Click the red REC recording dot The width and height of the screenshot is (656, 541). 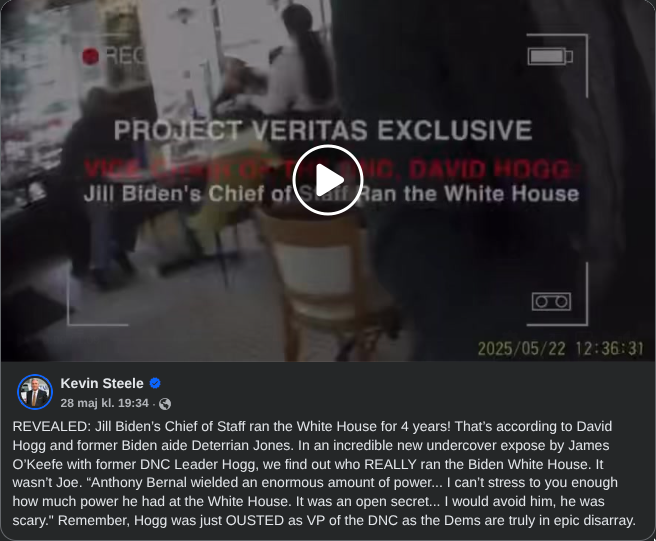tap(90, 56)
